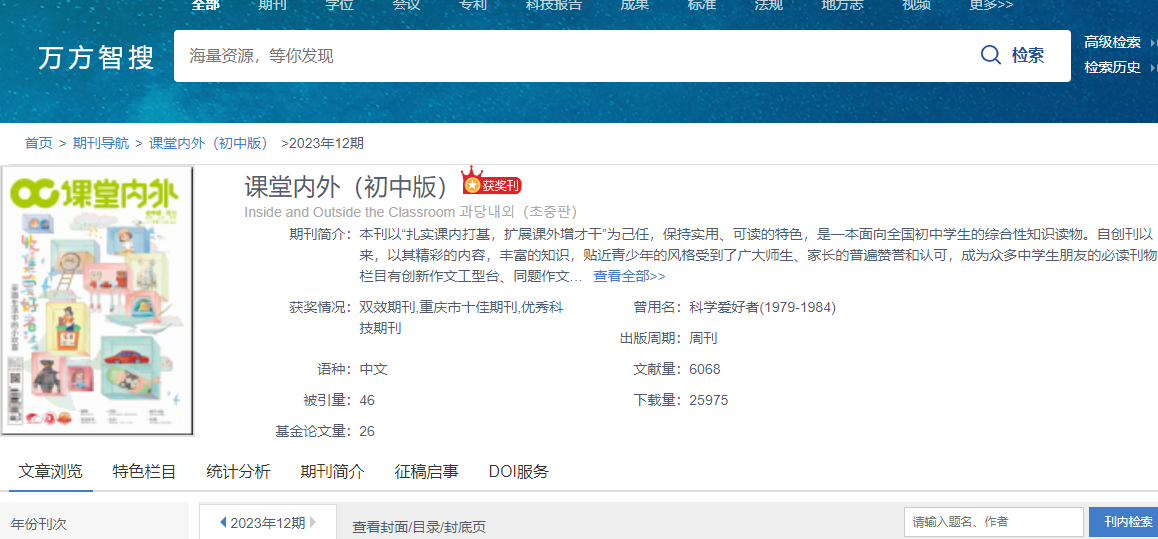Select the 成果 search category

pos(635,4)
